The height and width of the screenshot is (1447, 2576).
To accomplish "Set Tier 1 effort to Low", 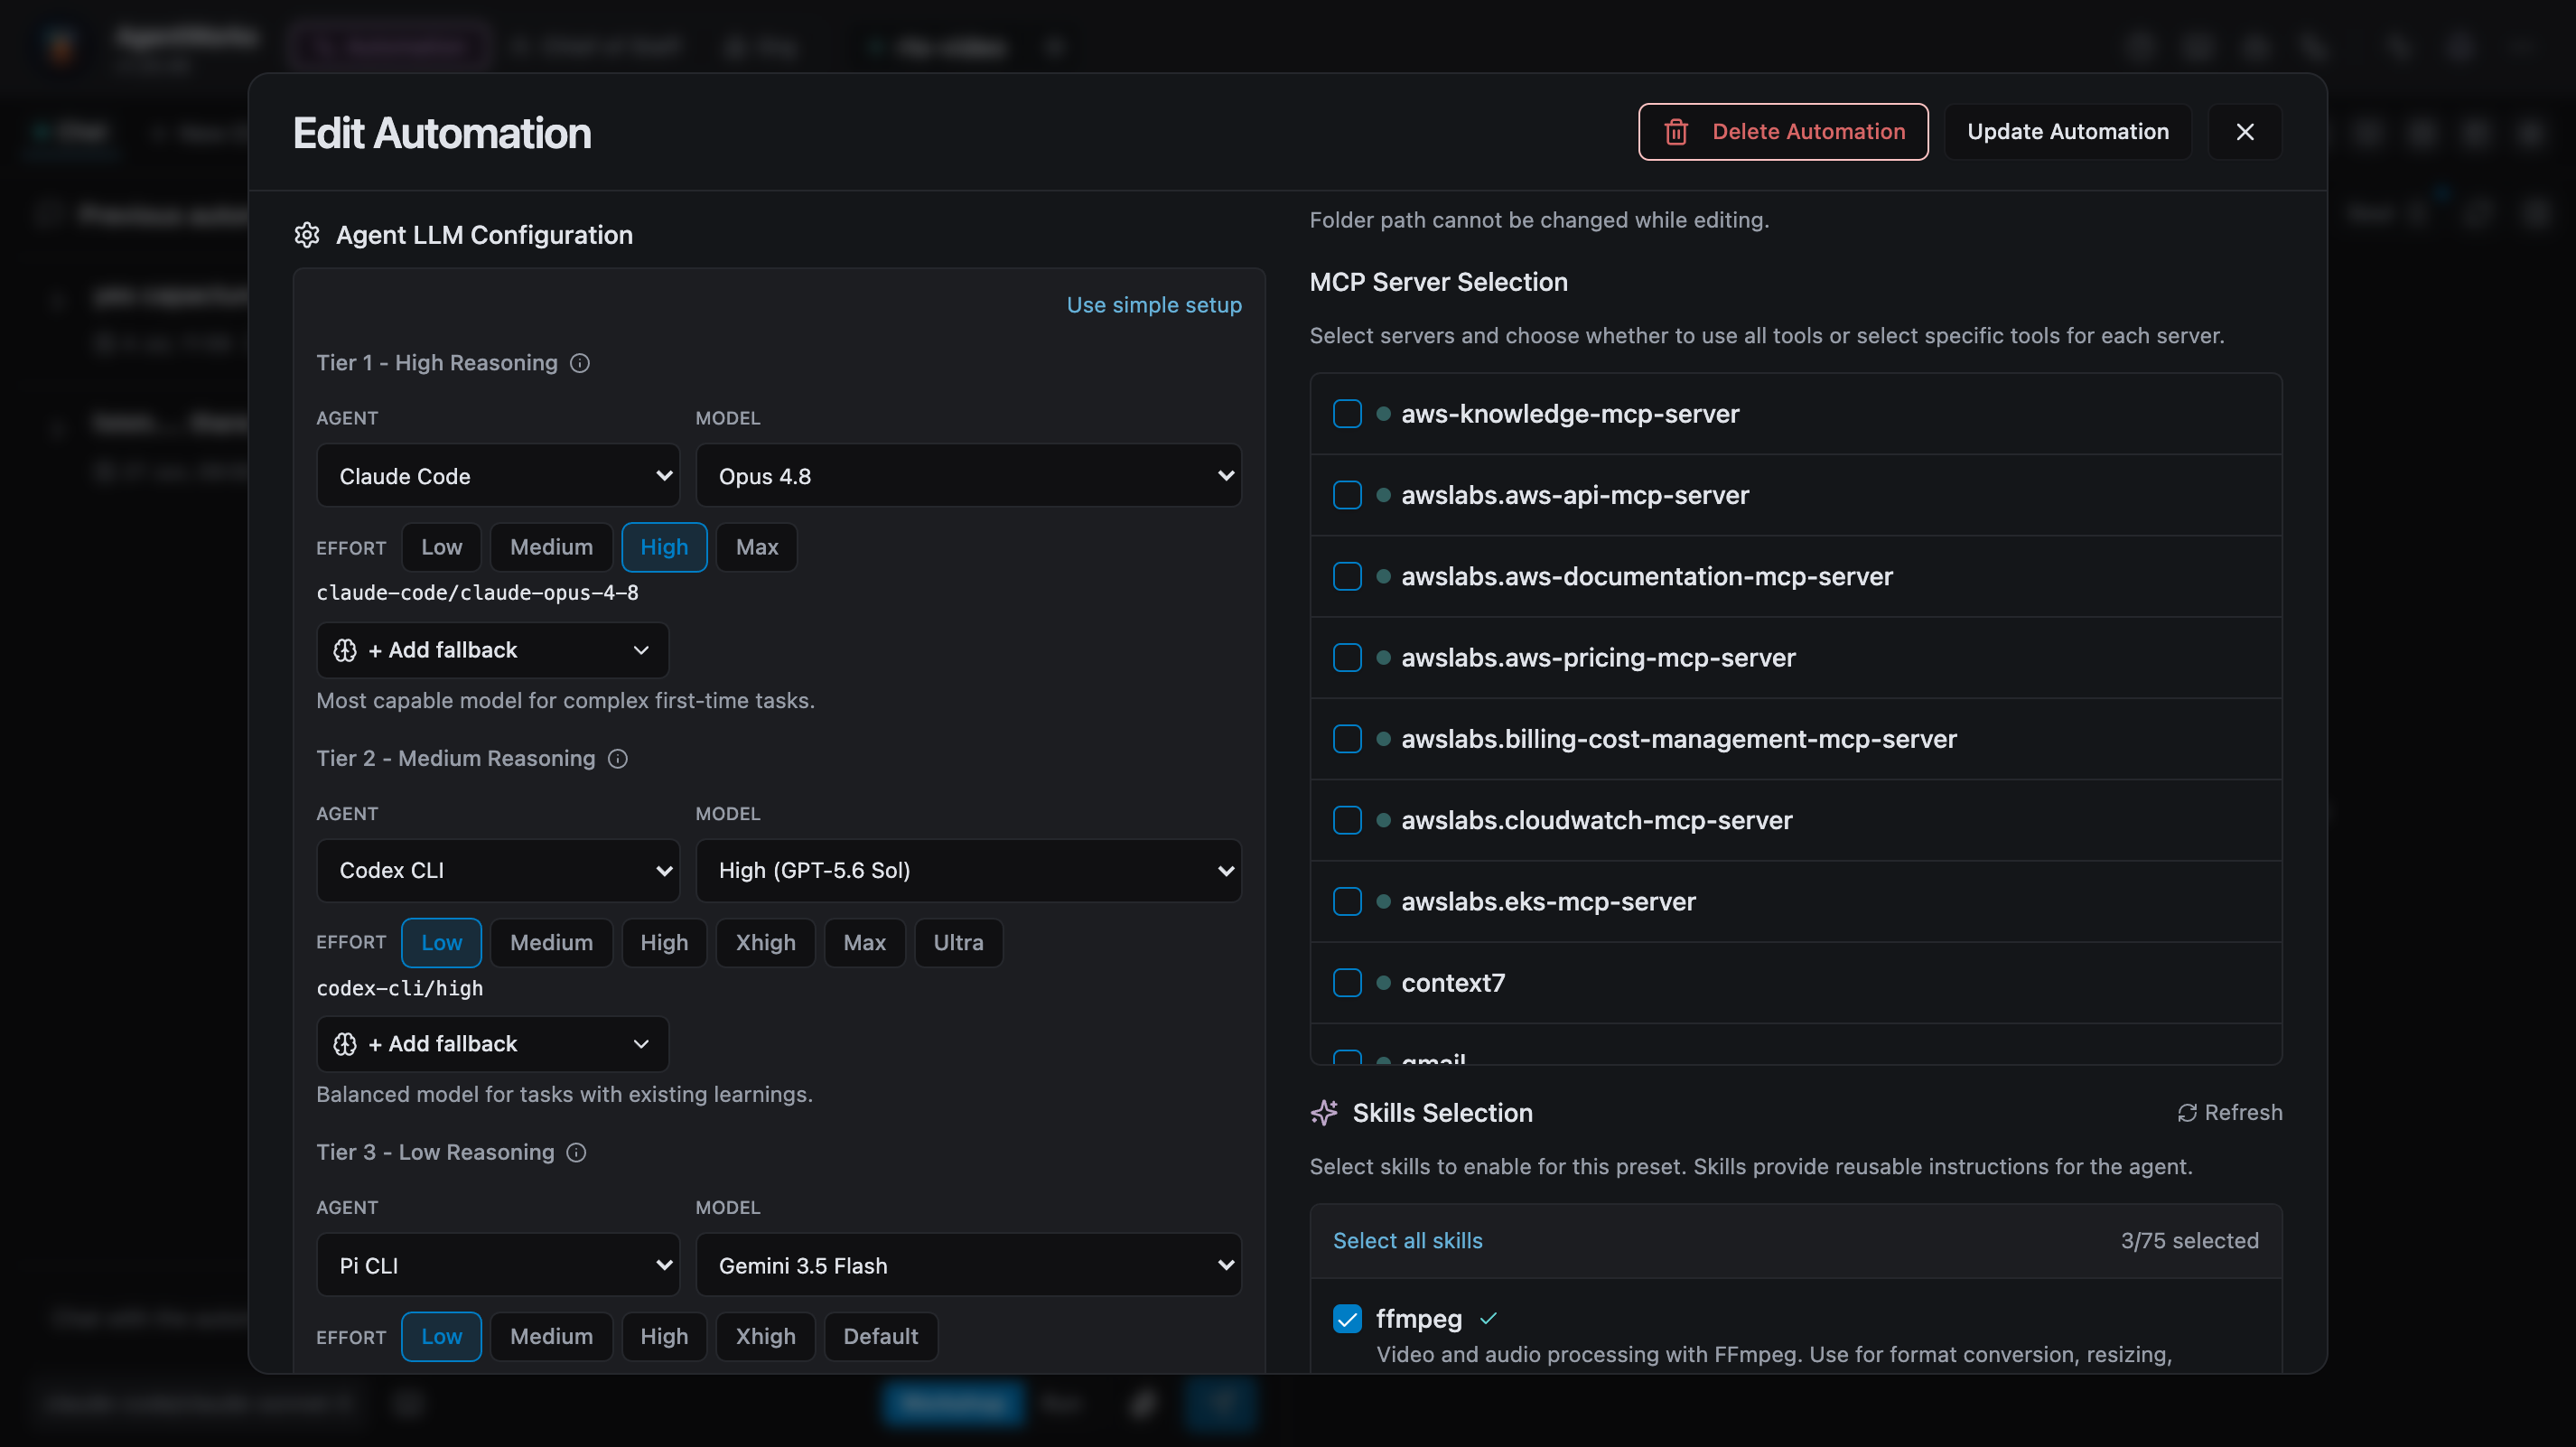I will 441,548.
